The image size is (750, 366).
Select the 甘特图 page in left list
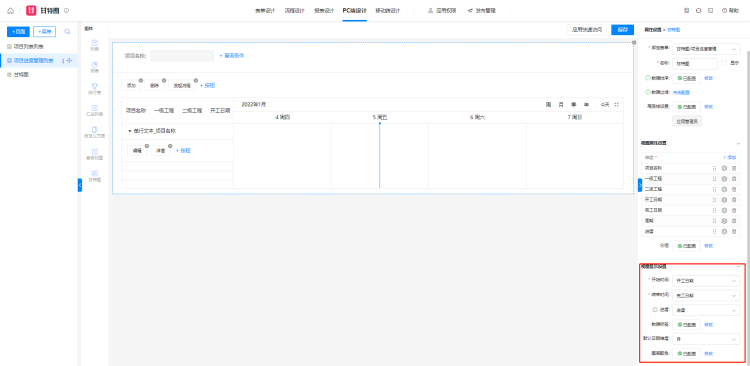pos(21,75)
